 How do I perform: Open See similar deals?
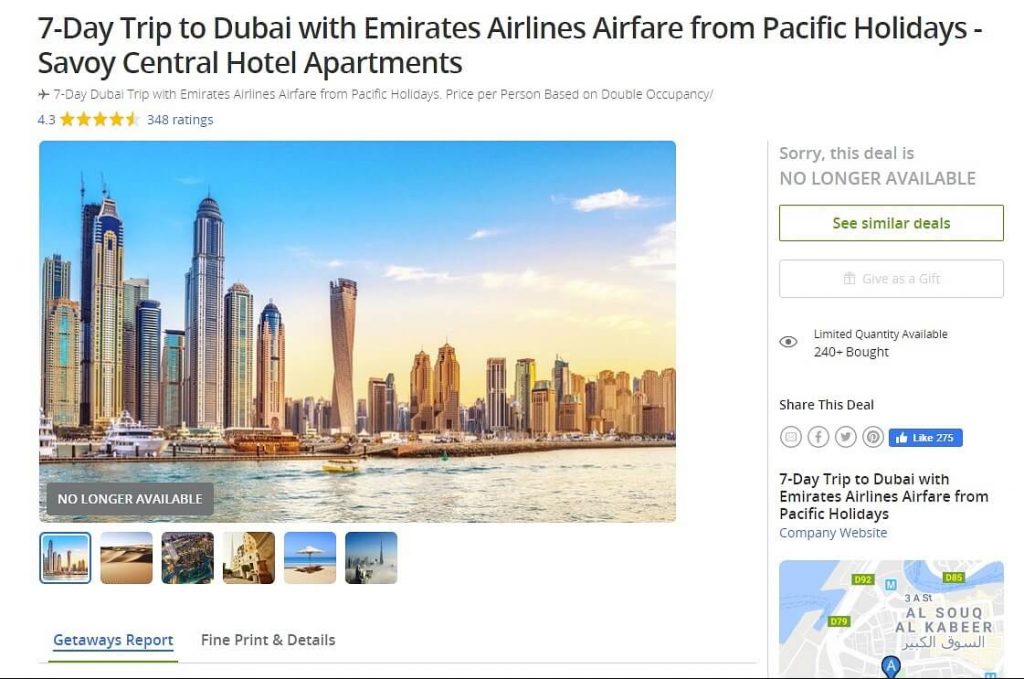coord(891,223)
